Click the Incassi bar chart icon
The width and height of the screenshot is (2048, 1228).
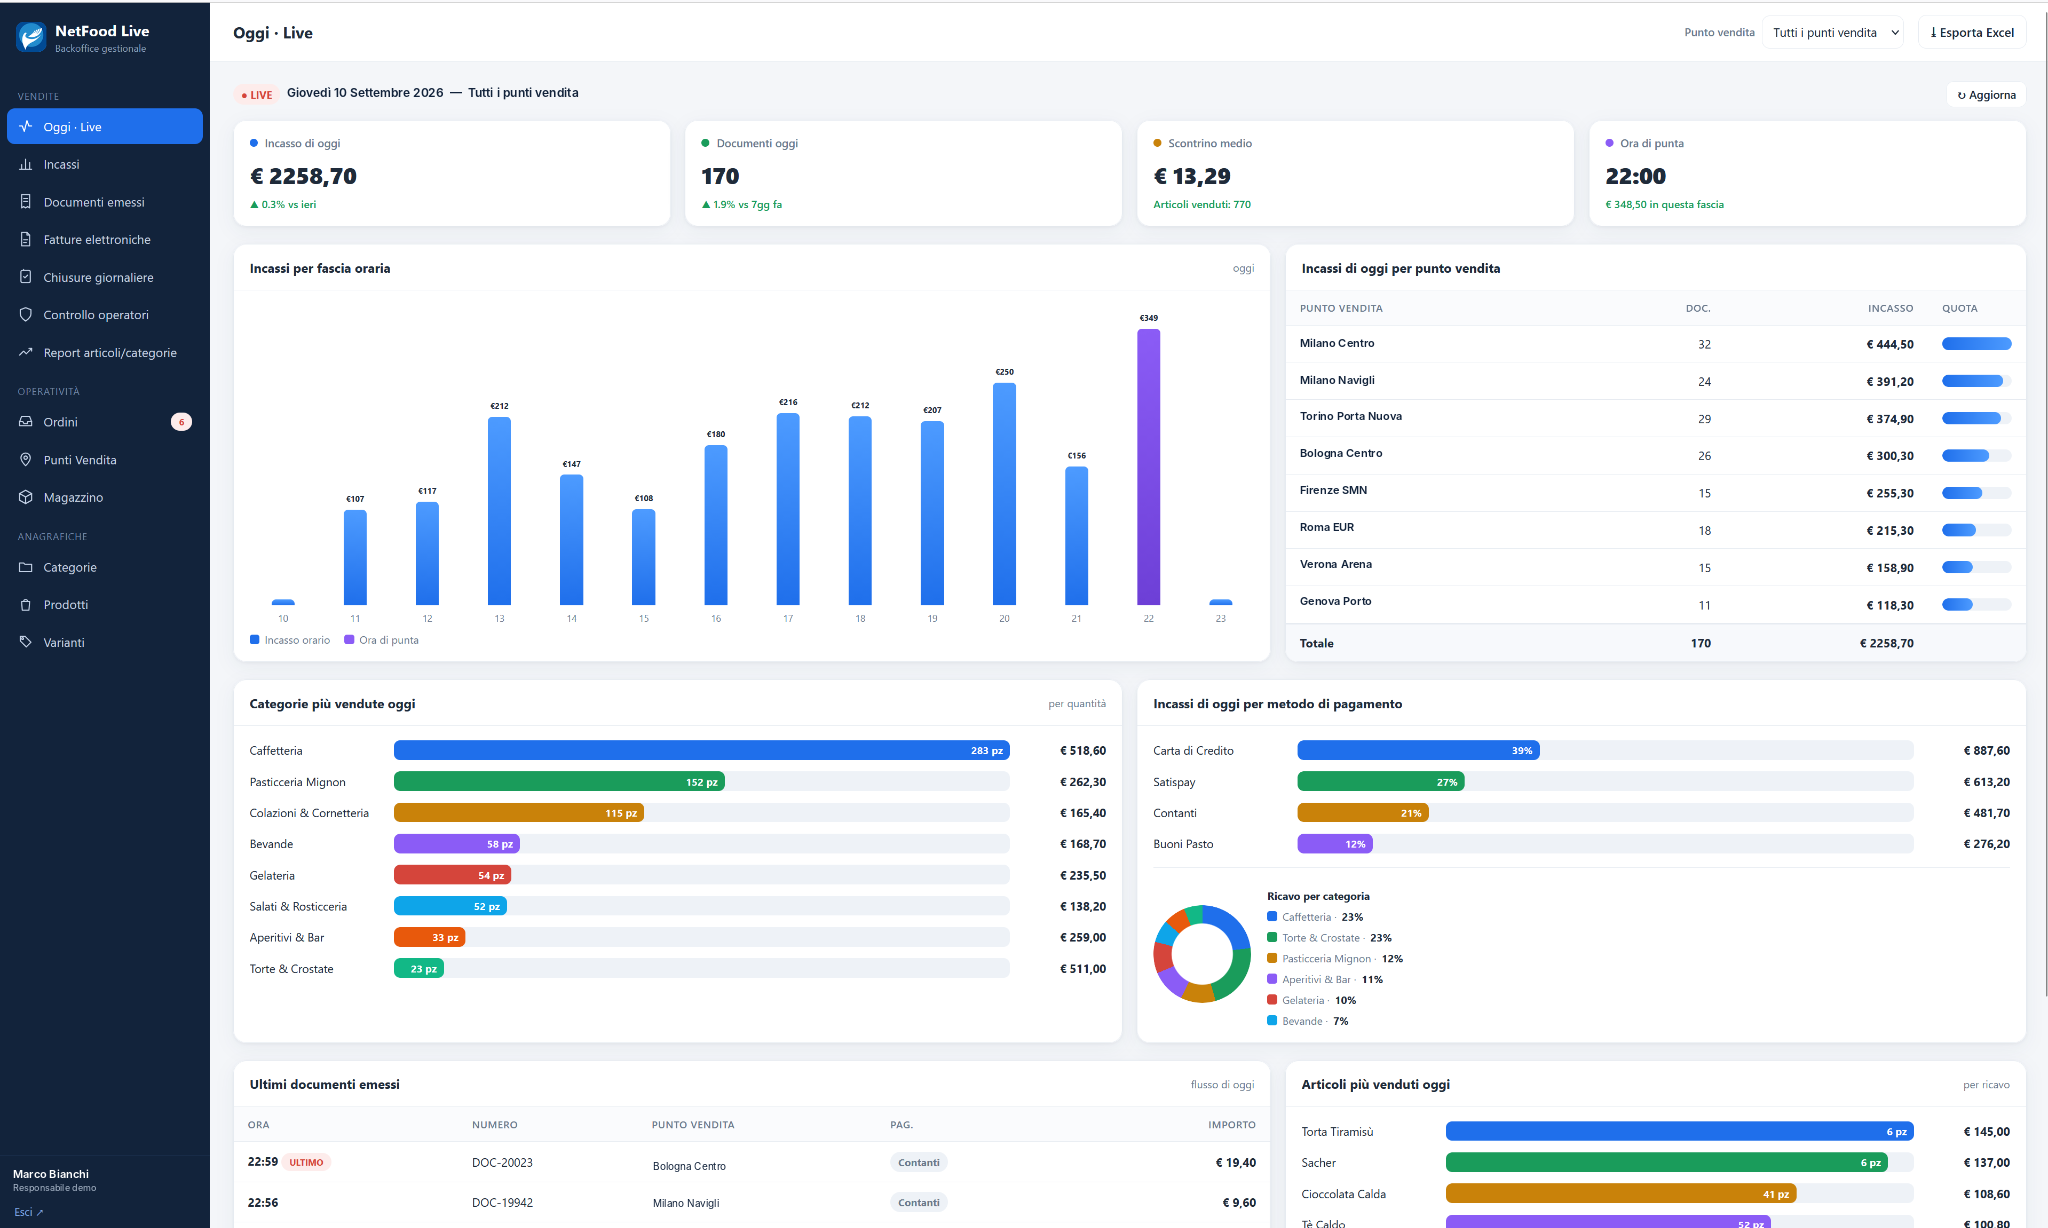point(26,164)
